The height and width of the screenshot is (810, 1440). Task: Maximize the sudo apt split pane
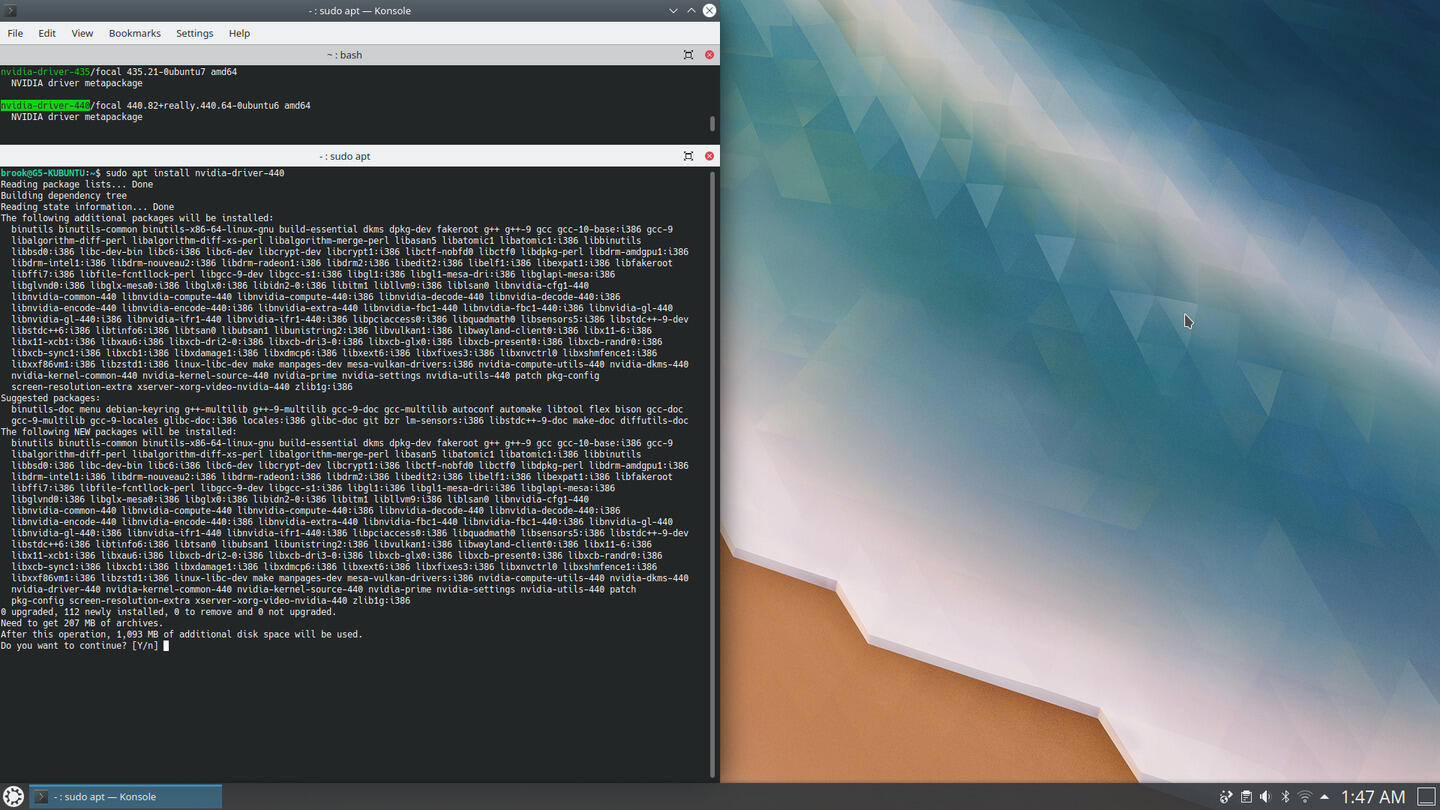coord(688,156)
